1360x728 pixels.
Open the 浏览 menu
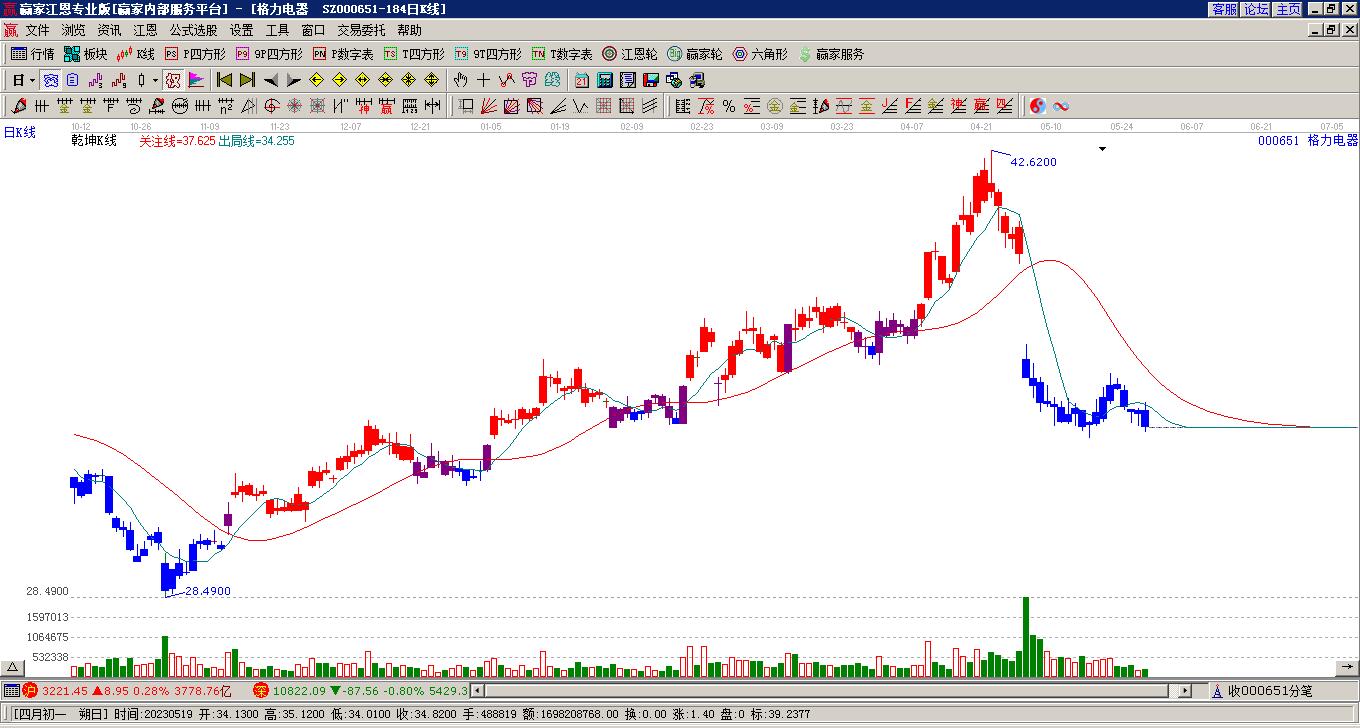pos(73,30)
